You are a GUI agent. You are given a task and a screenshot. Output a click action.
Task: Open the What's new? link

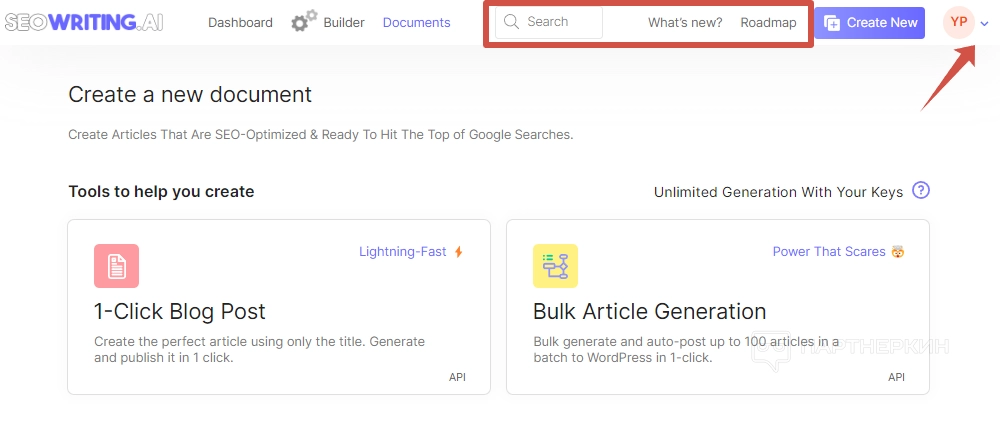click(685, 22)
